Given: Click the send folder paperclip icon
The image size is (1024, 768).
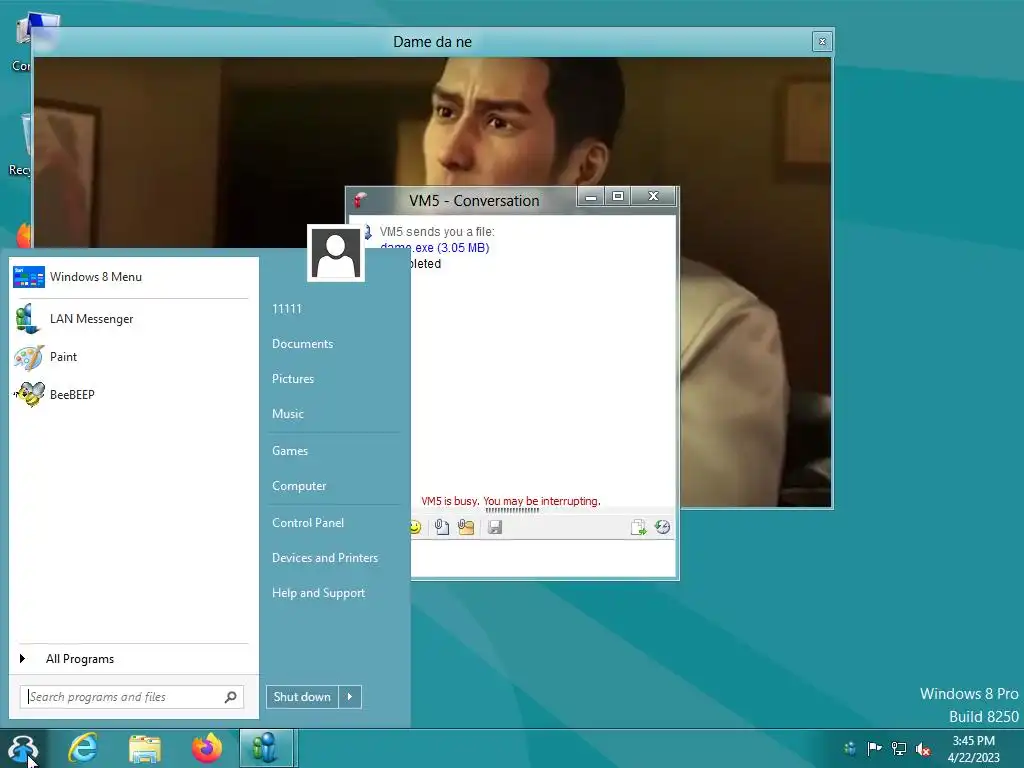Looking at the screenshot, I should [466, 527].
